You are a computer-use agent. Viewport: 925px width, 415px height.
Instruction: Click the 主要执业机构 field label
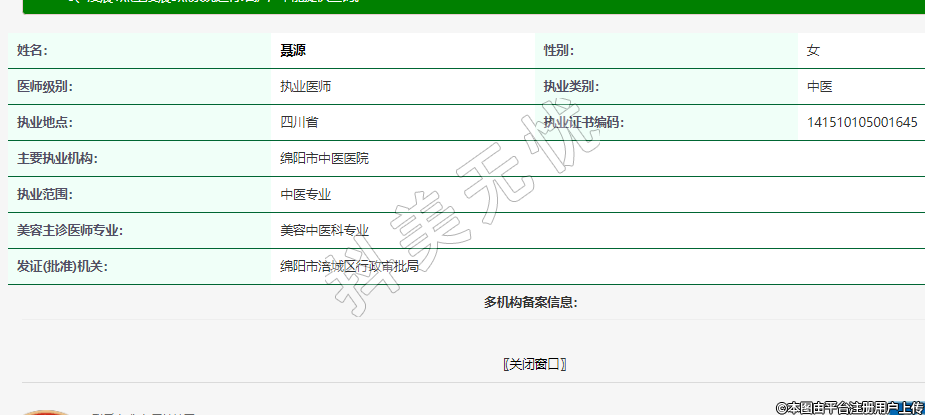pos(57,158)
